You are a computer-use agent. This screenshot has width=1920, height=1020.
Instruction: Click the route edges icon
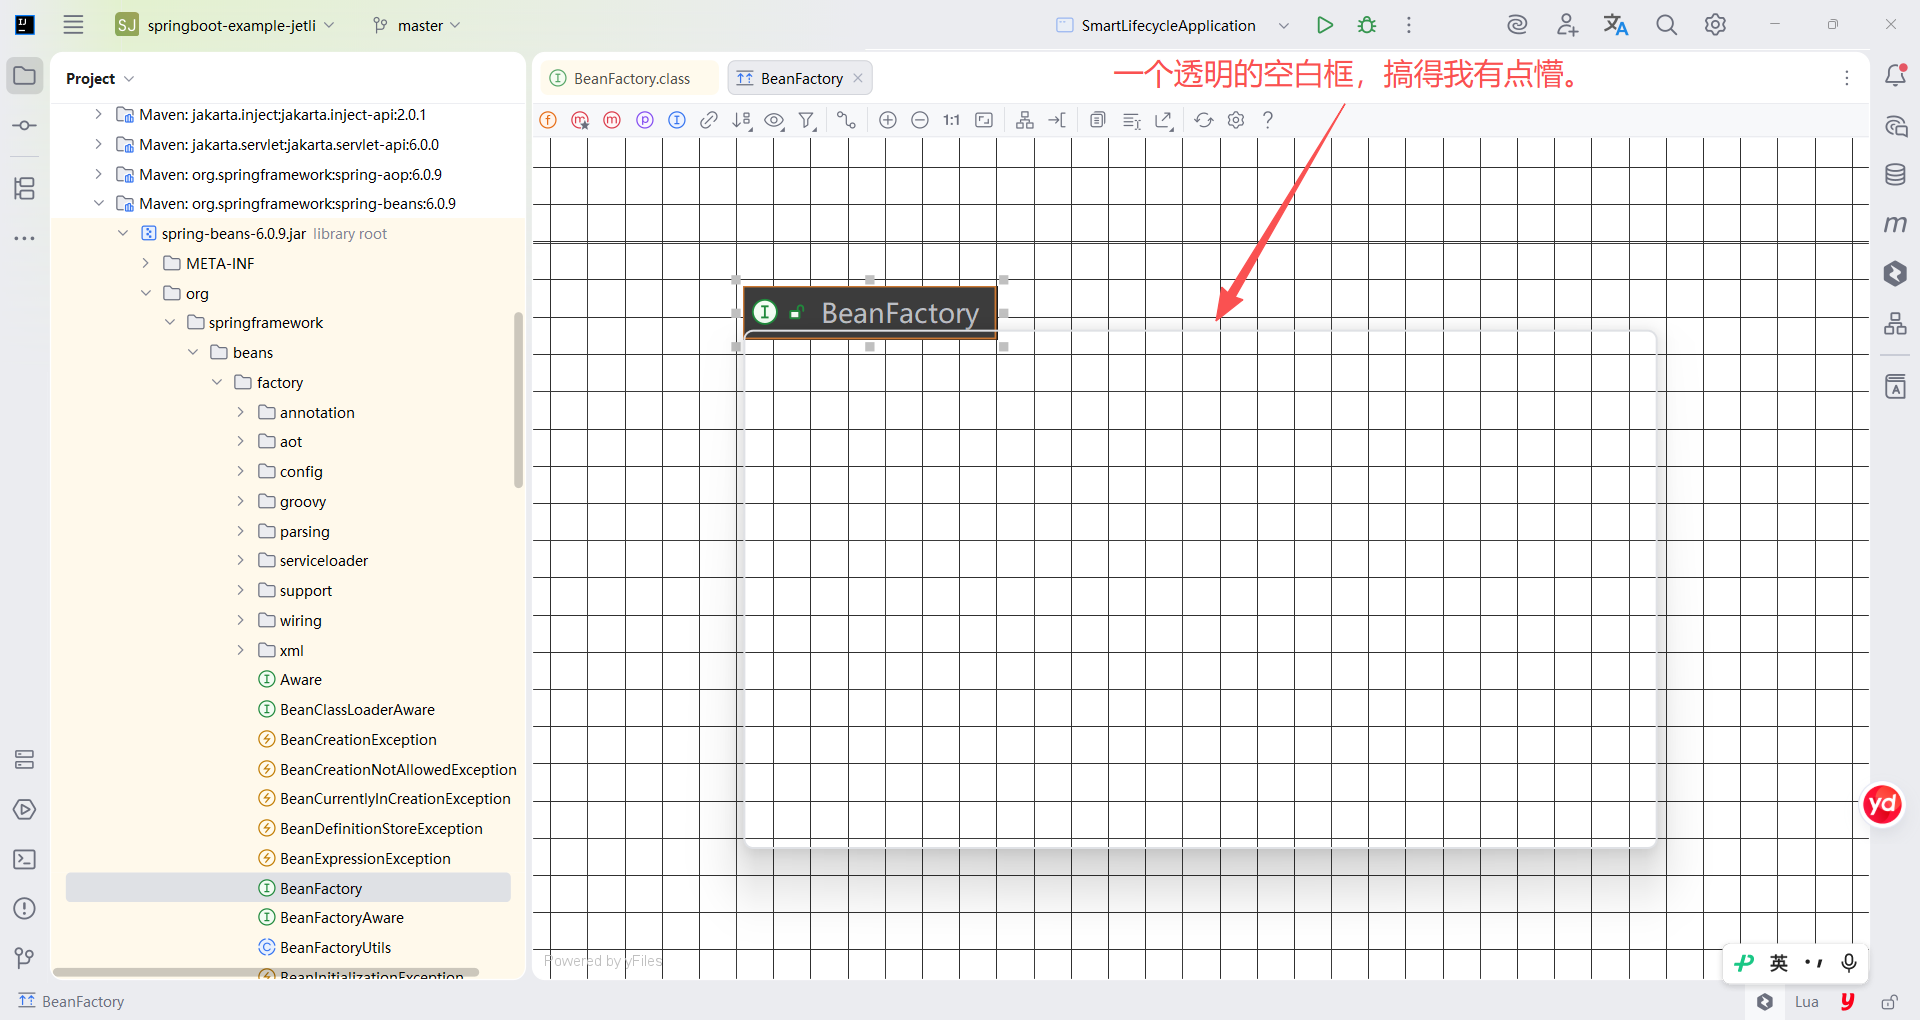pyautogui.click(x=1057, y=120)
